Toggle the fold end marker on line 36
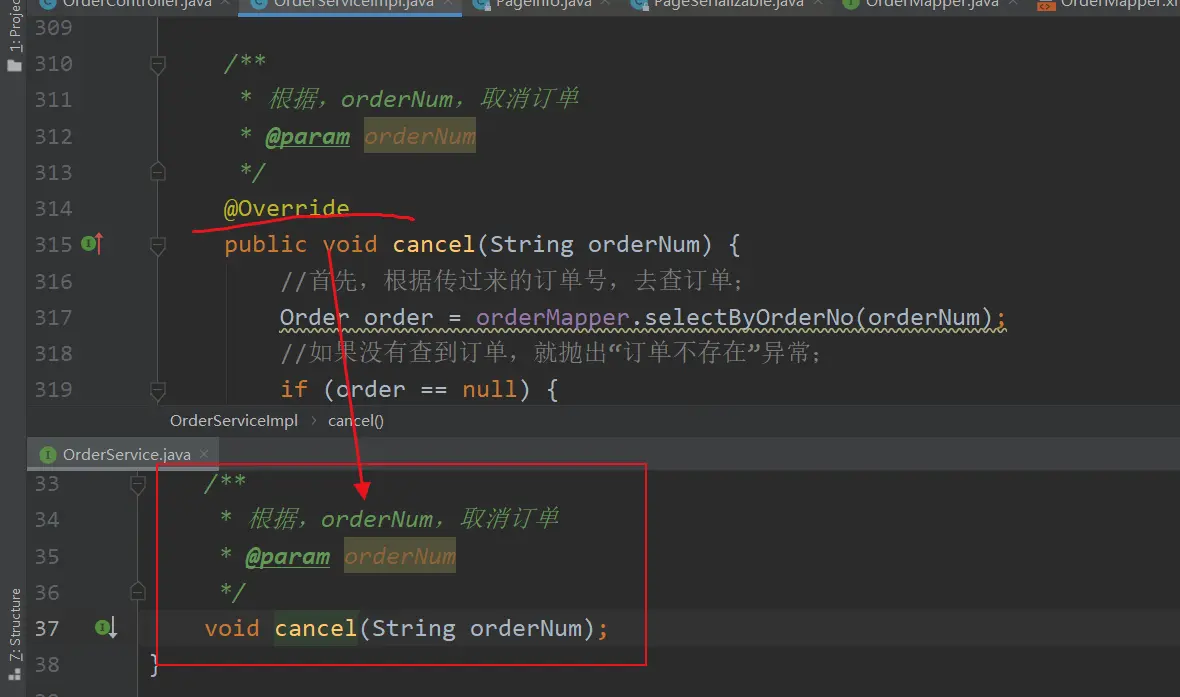 pyautogui.click(x=138, y=592)
